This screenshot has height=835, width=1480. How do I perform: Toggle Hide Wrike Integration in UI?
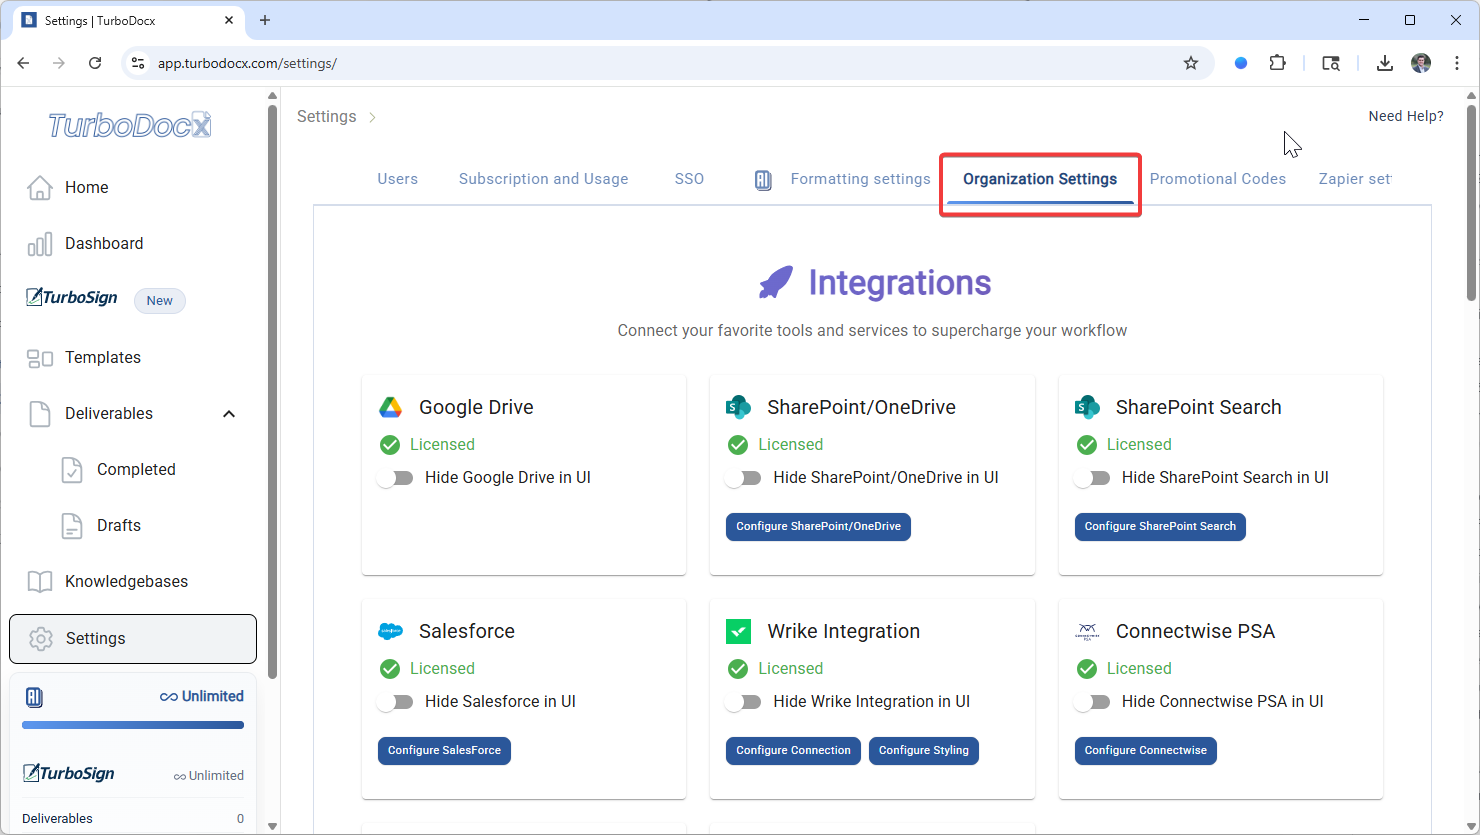pyautogui.click(x=743, y=702)
